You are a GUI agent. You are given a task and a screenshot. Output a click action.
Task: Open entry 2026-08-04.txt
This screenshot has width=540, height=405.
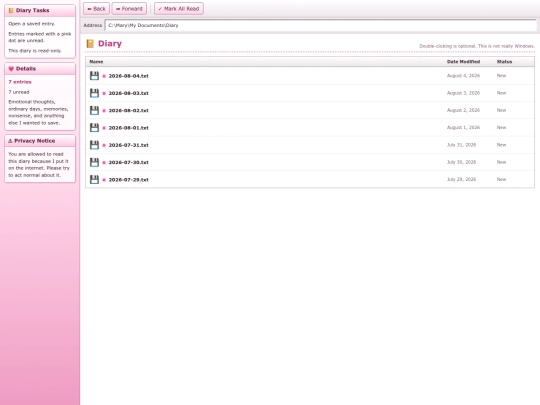click(310, 76)
